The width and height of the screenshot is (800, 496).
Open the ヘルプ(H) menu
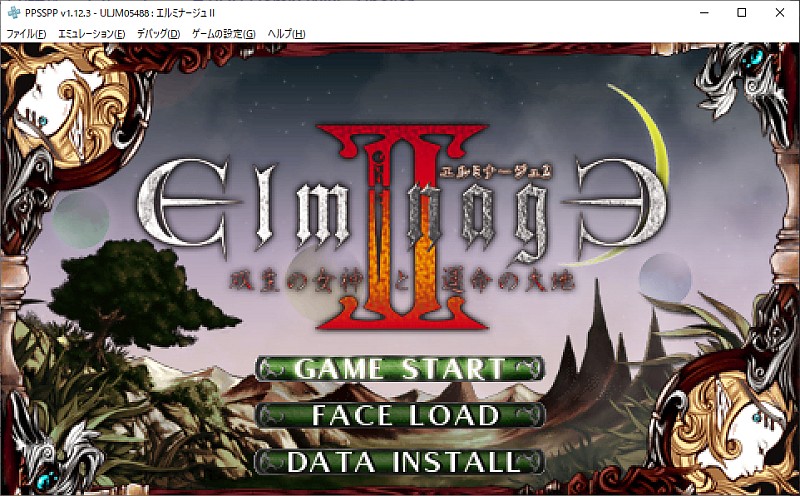286,34
